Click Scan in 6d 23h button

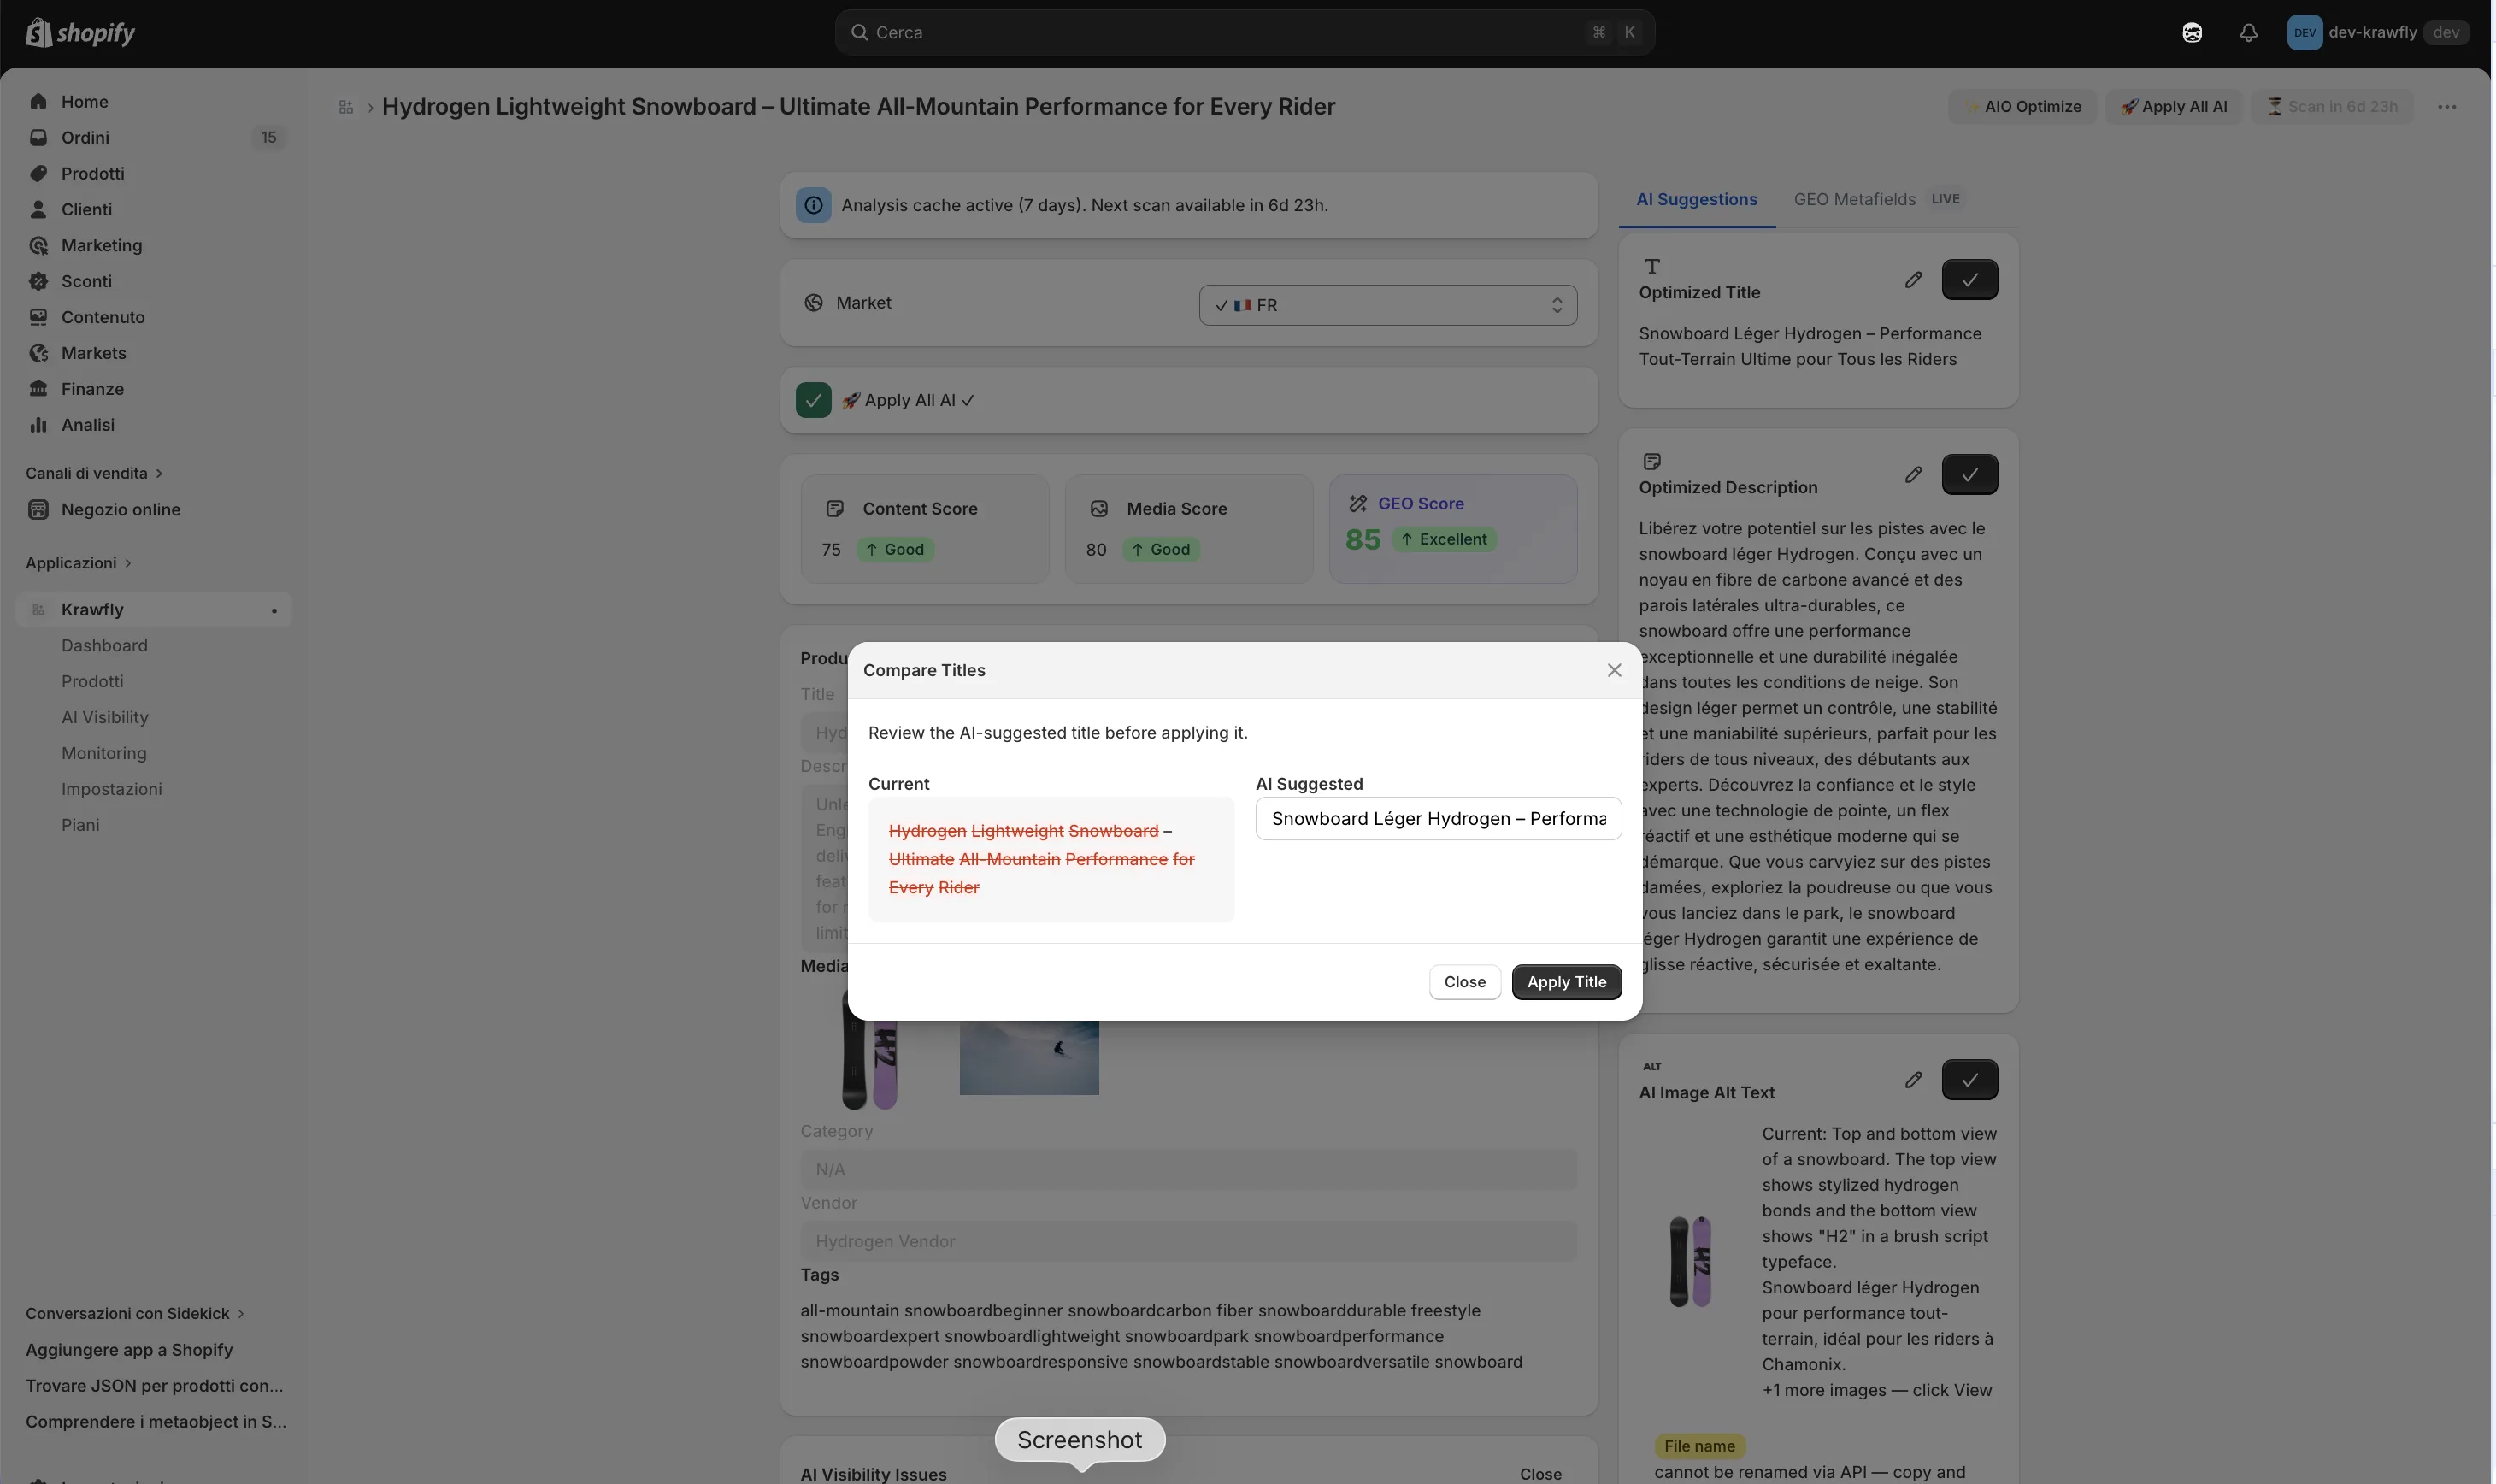pyautogui.click(x=2332, y=107)
